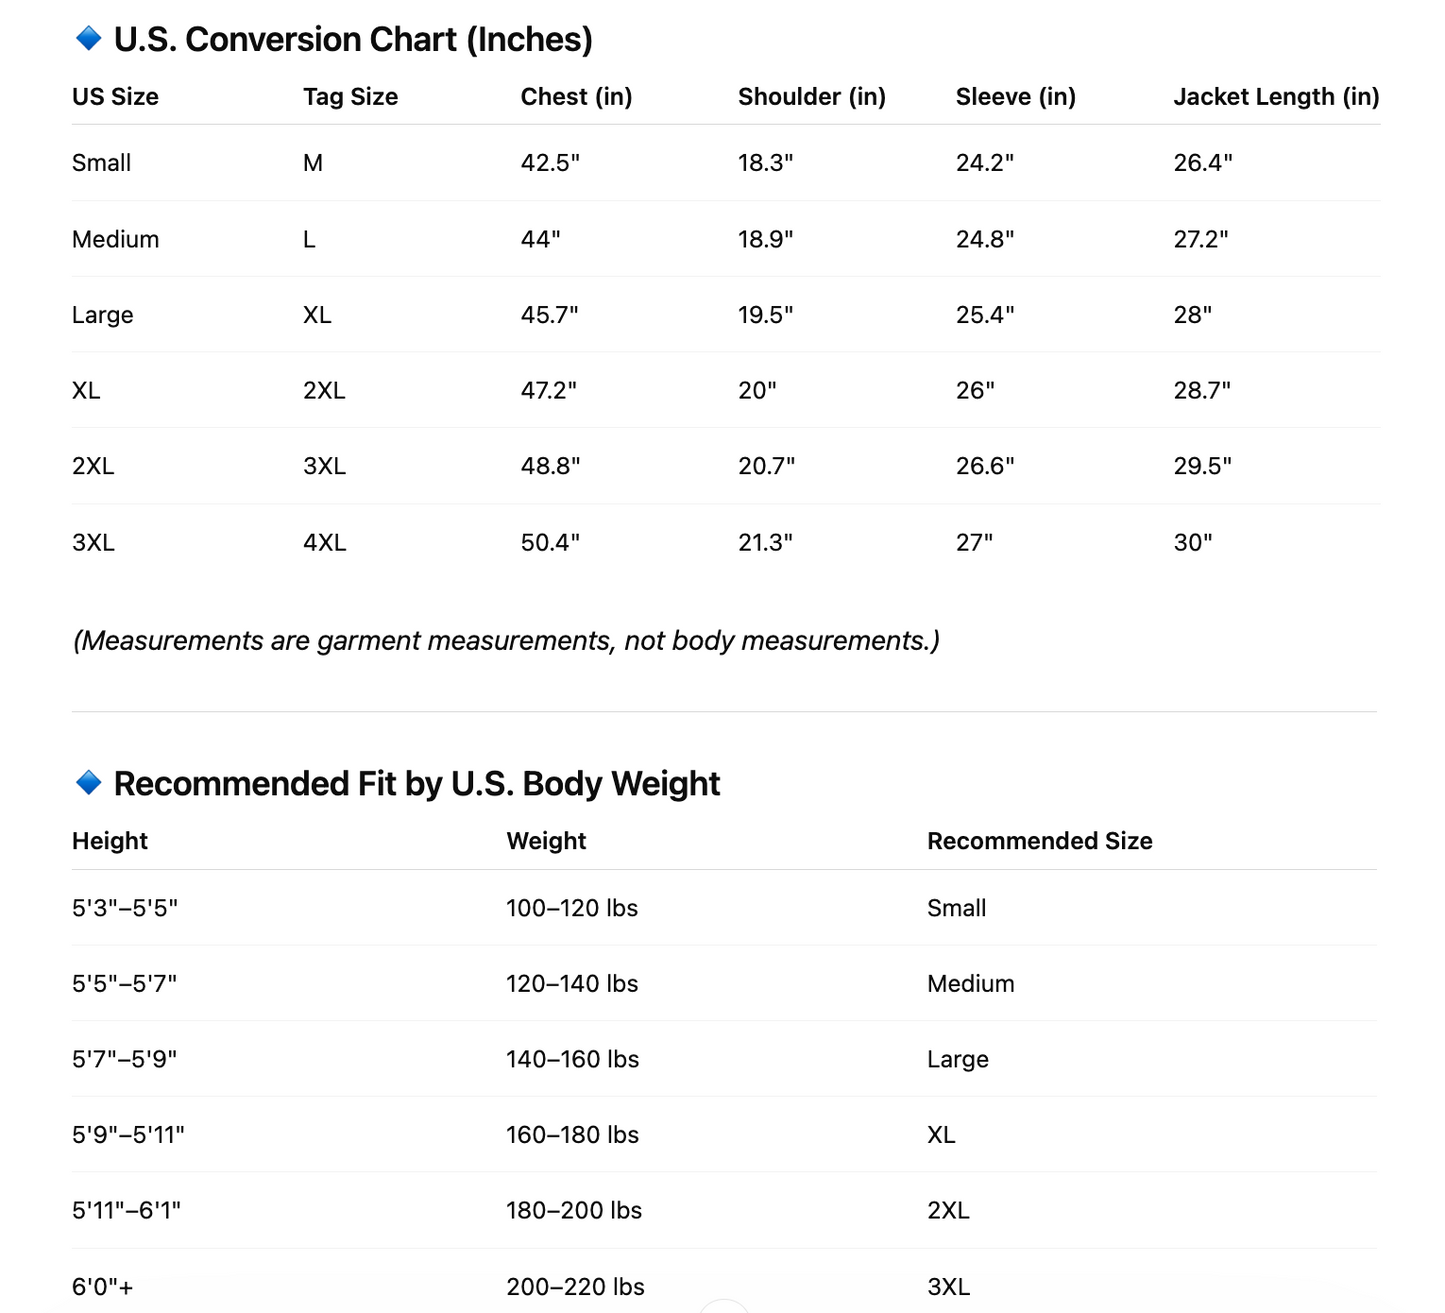This screenshot has width=1445, height=1313.
Task: Select the Chest (in) column header
Action: 576,97
